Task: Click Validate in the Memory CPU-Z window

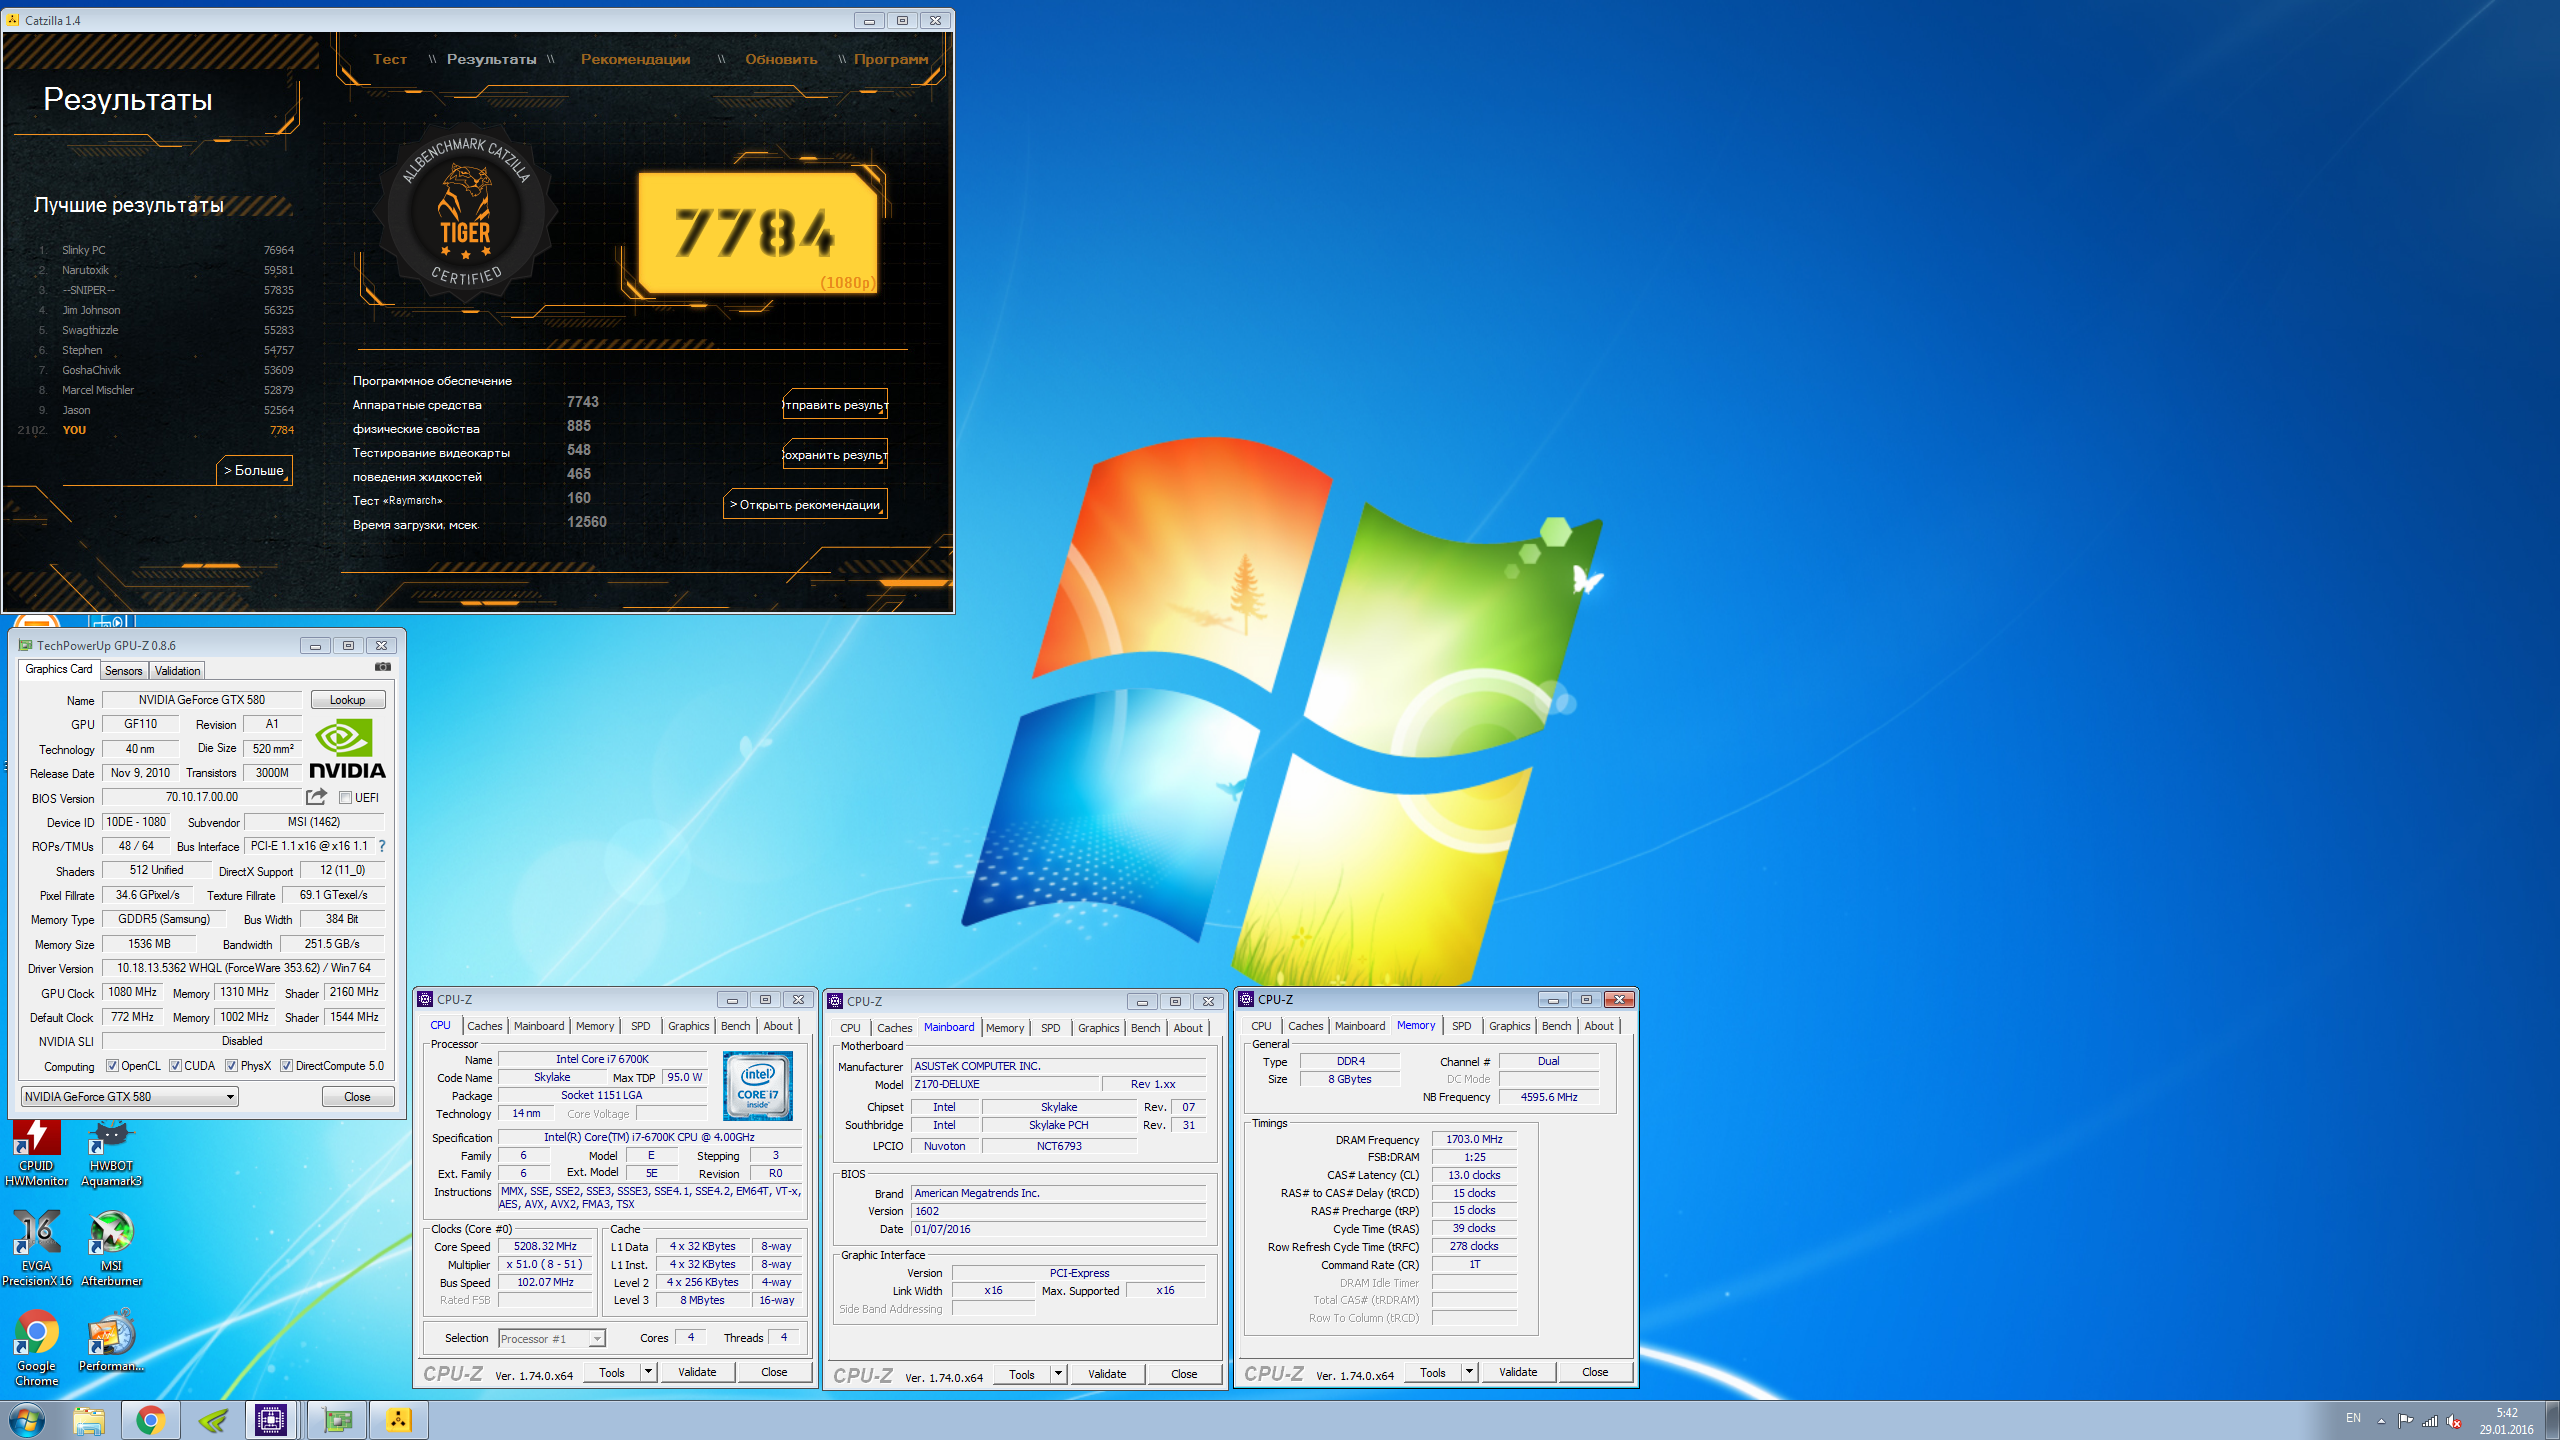Action: pyautogui.click(x=1518, y=1372)
